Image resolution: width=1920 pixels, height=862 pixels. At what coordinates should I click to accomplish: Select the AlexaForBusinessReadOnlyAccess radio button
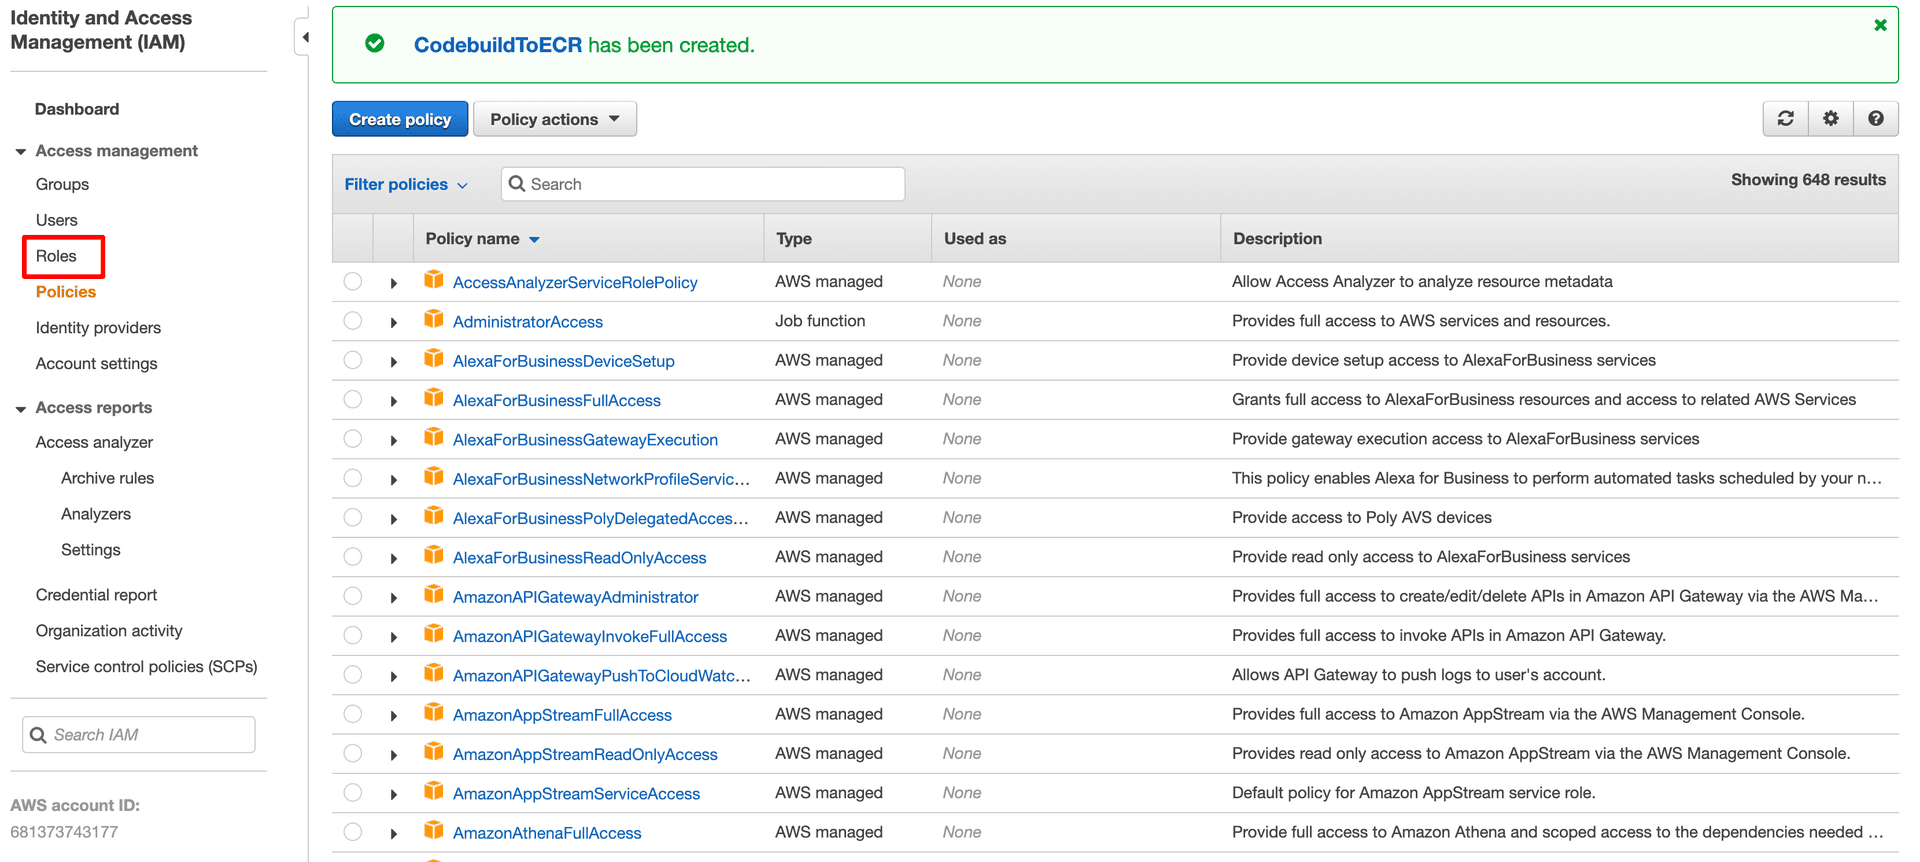coord(353,557)
